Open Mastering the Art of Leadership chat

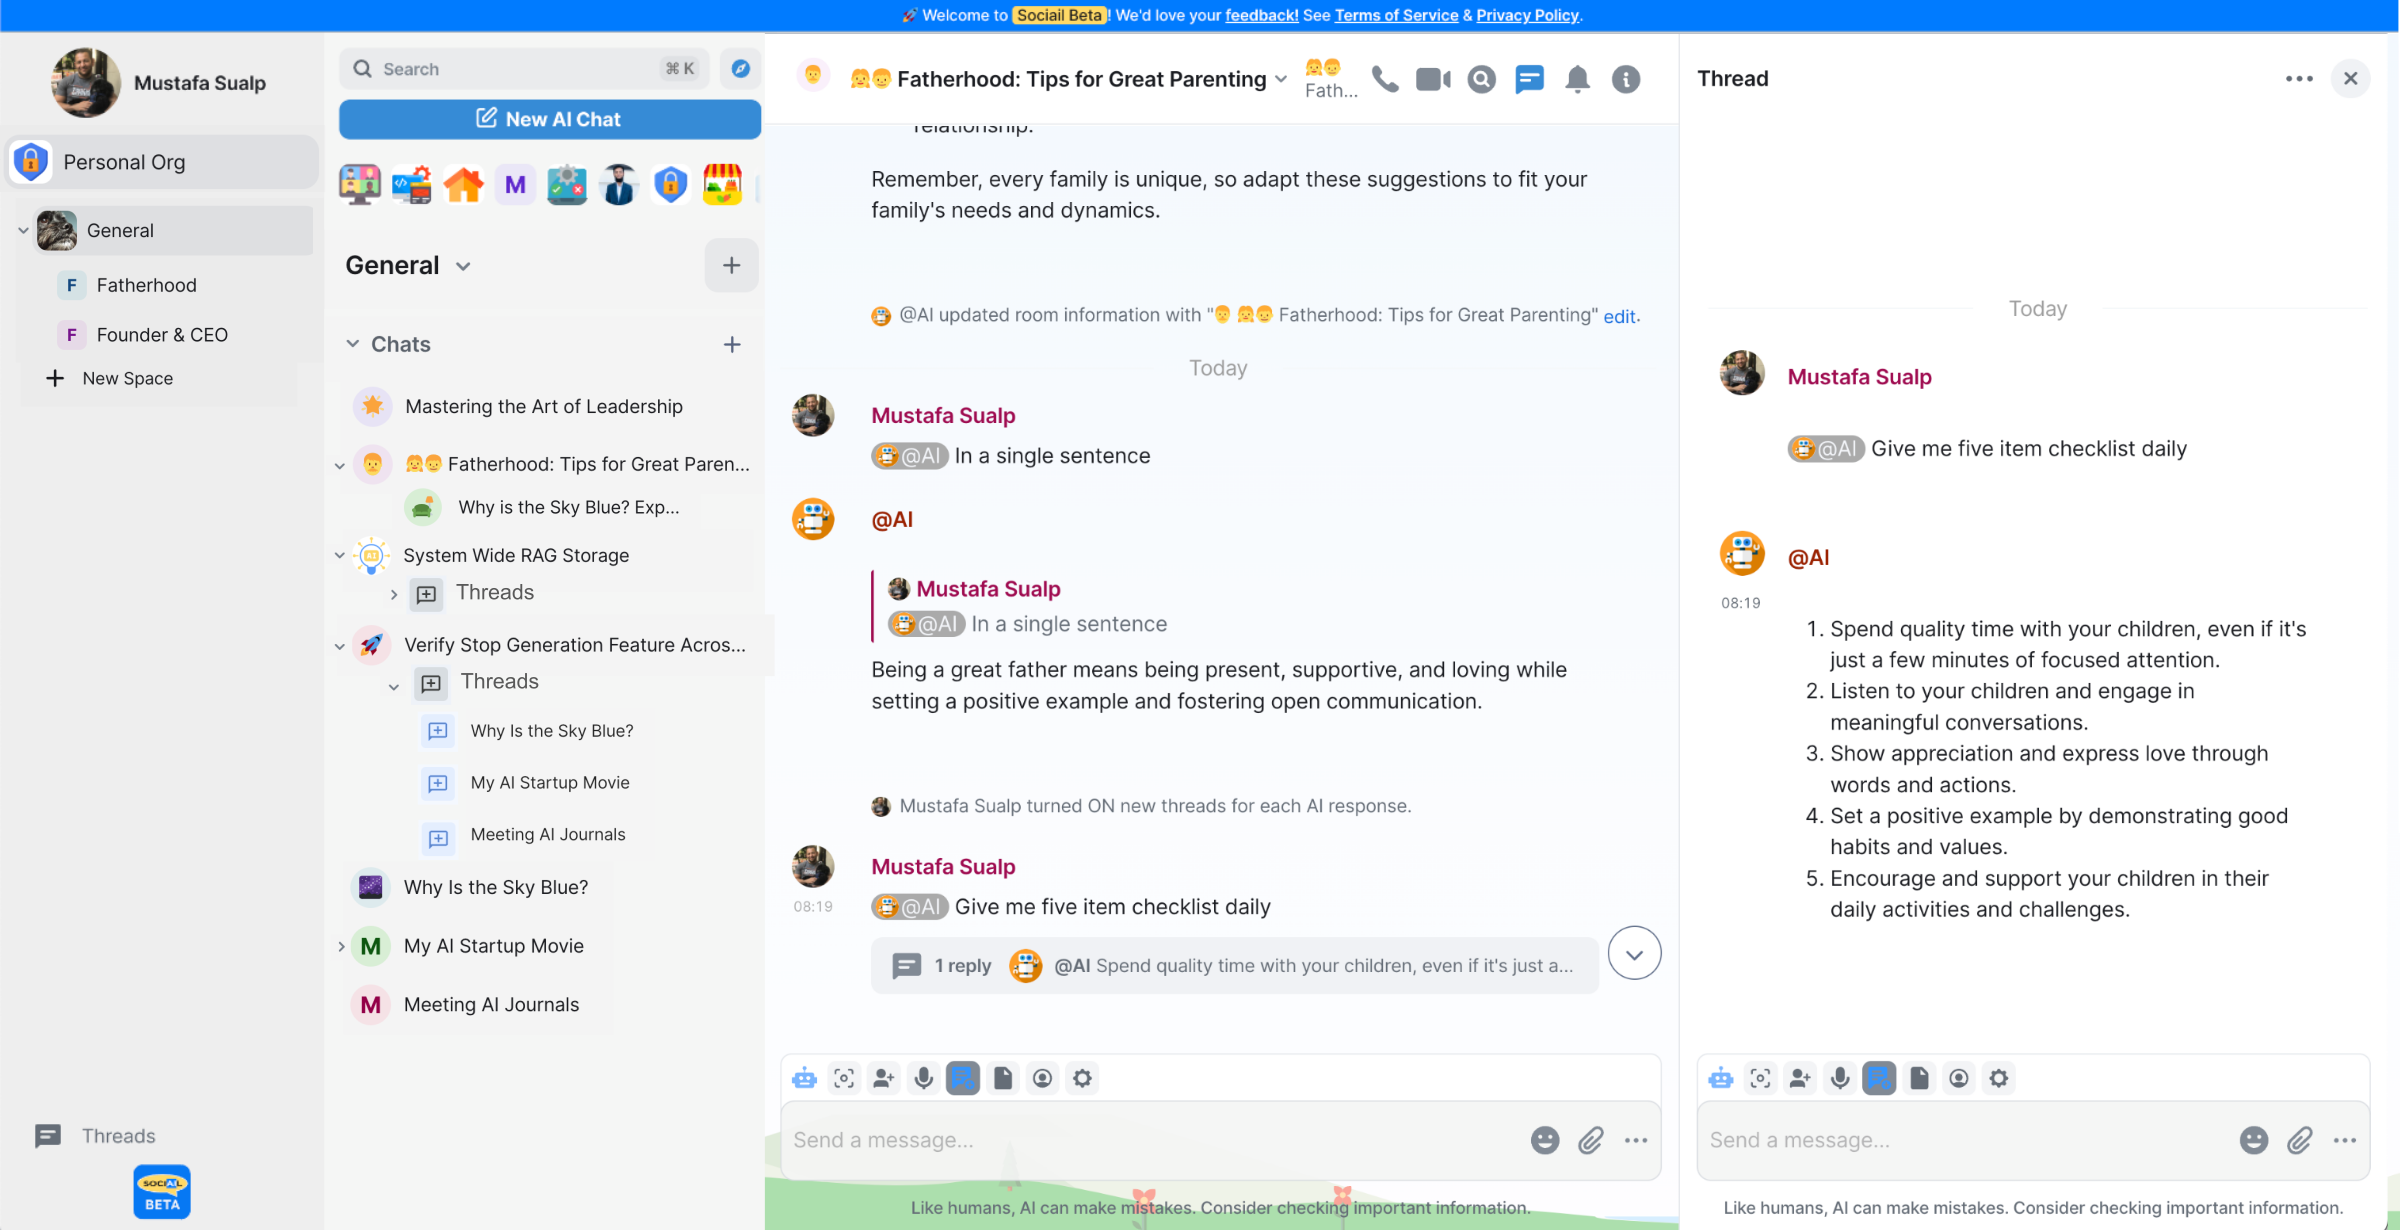pos(545,406)
